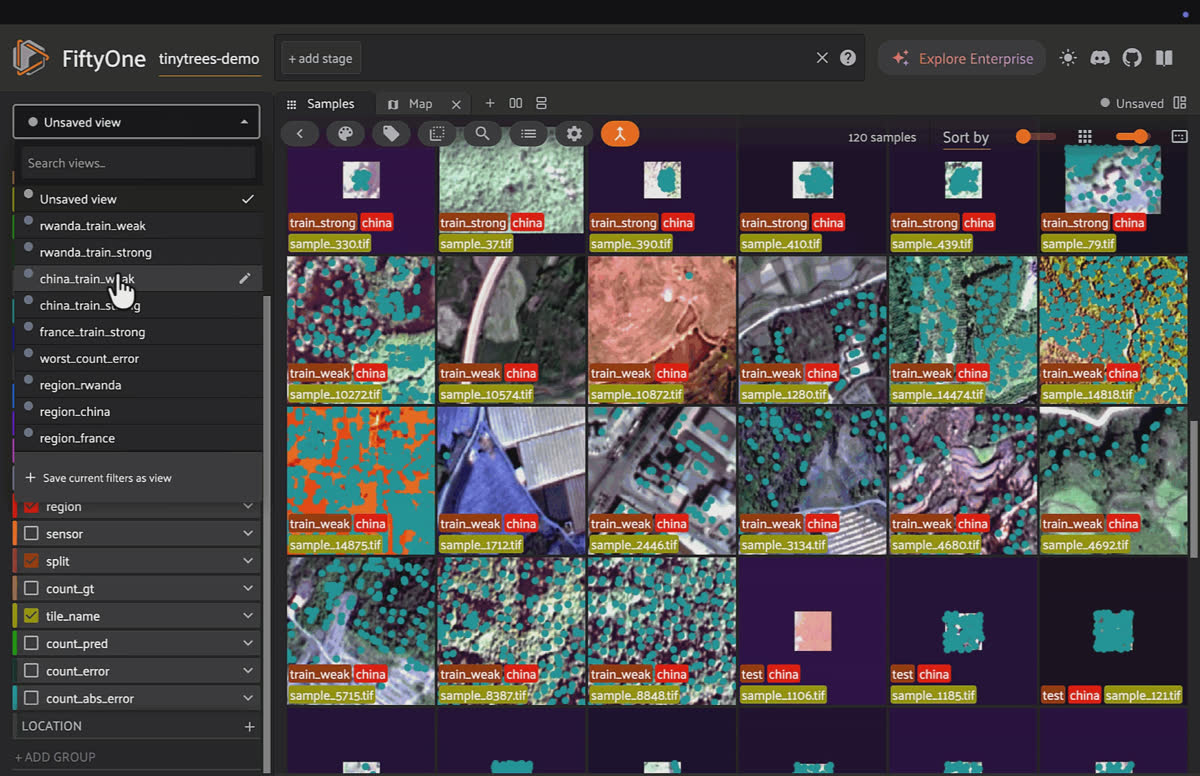
Task: Click the Sort by link
Action: point(966,138)
